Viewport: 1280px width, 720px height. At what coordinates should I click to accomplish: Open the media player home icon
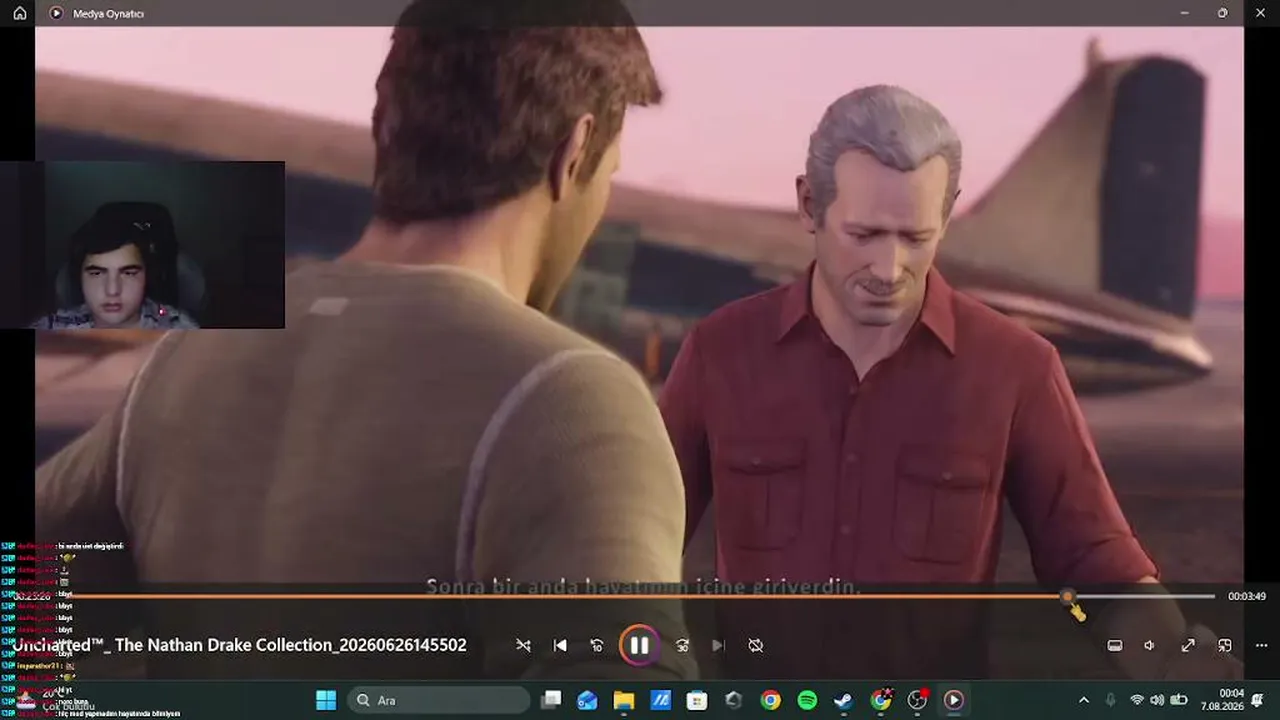click(x=20, y=13)
